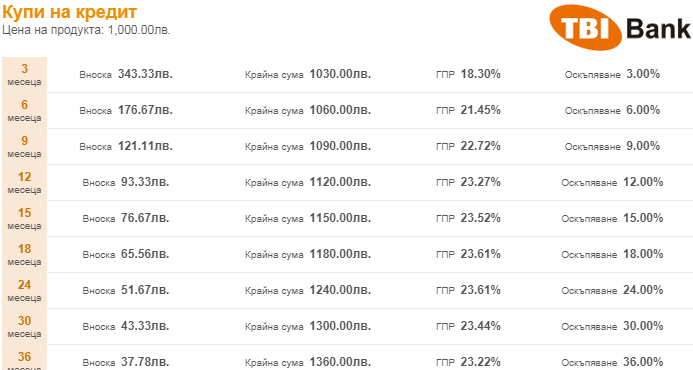693x370 pixels.
Task: Choose the 36 месеца credit period
Action: [24, 358]
